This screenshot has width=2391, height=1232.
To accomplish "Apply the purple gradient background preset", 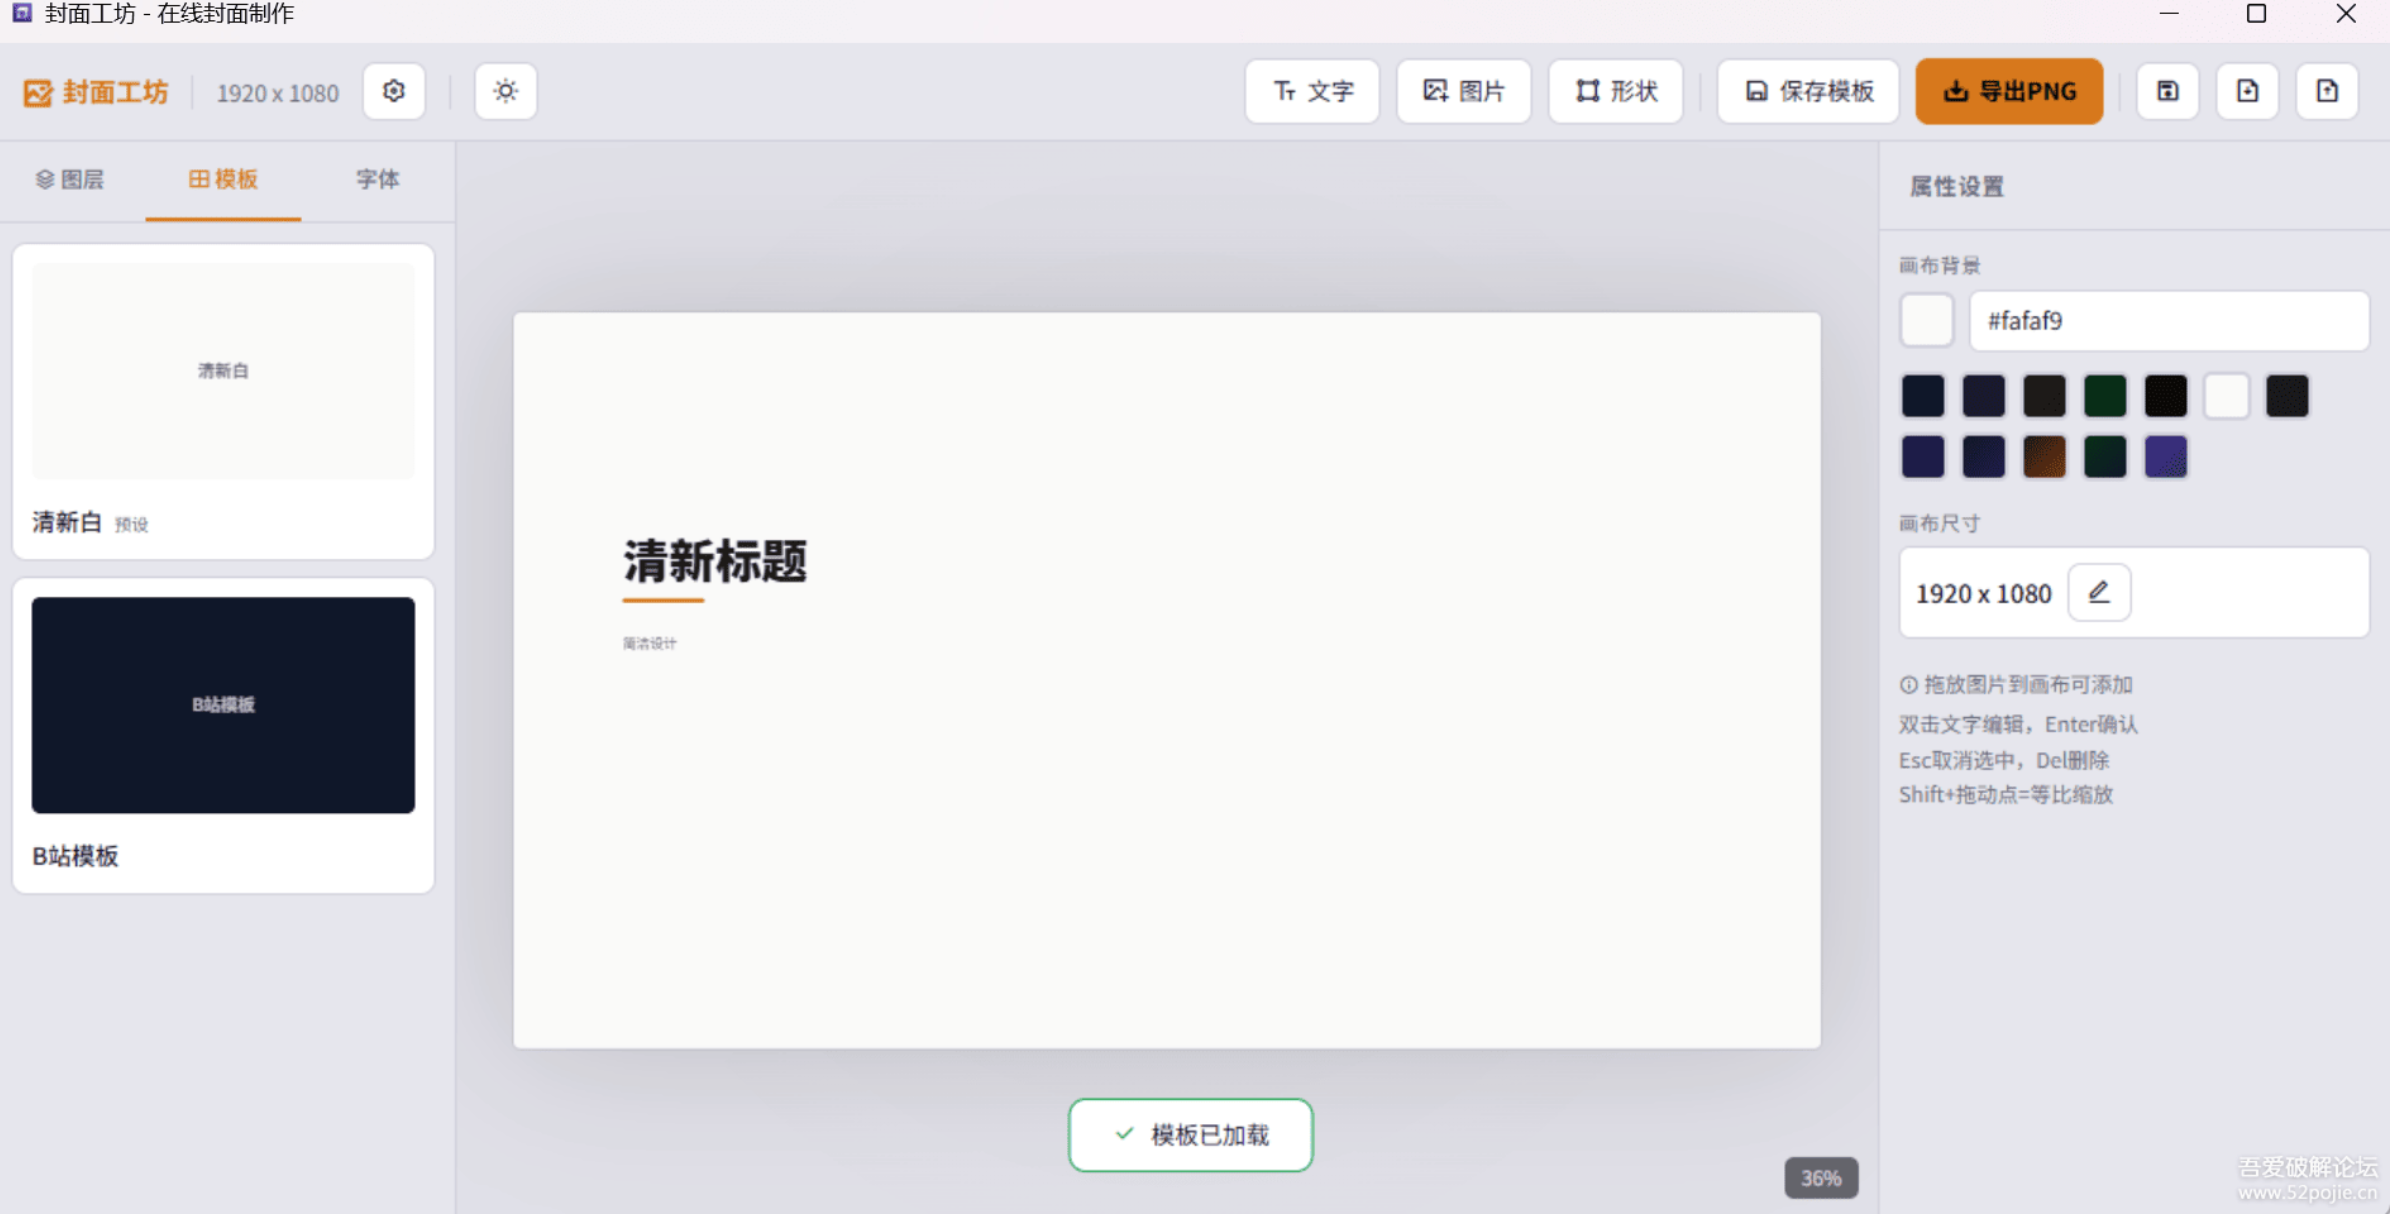I will (2166, 458).
